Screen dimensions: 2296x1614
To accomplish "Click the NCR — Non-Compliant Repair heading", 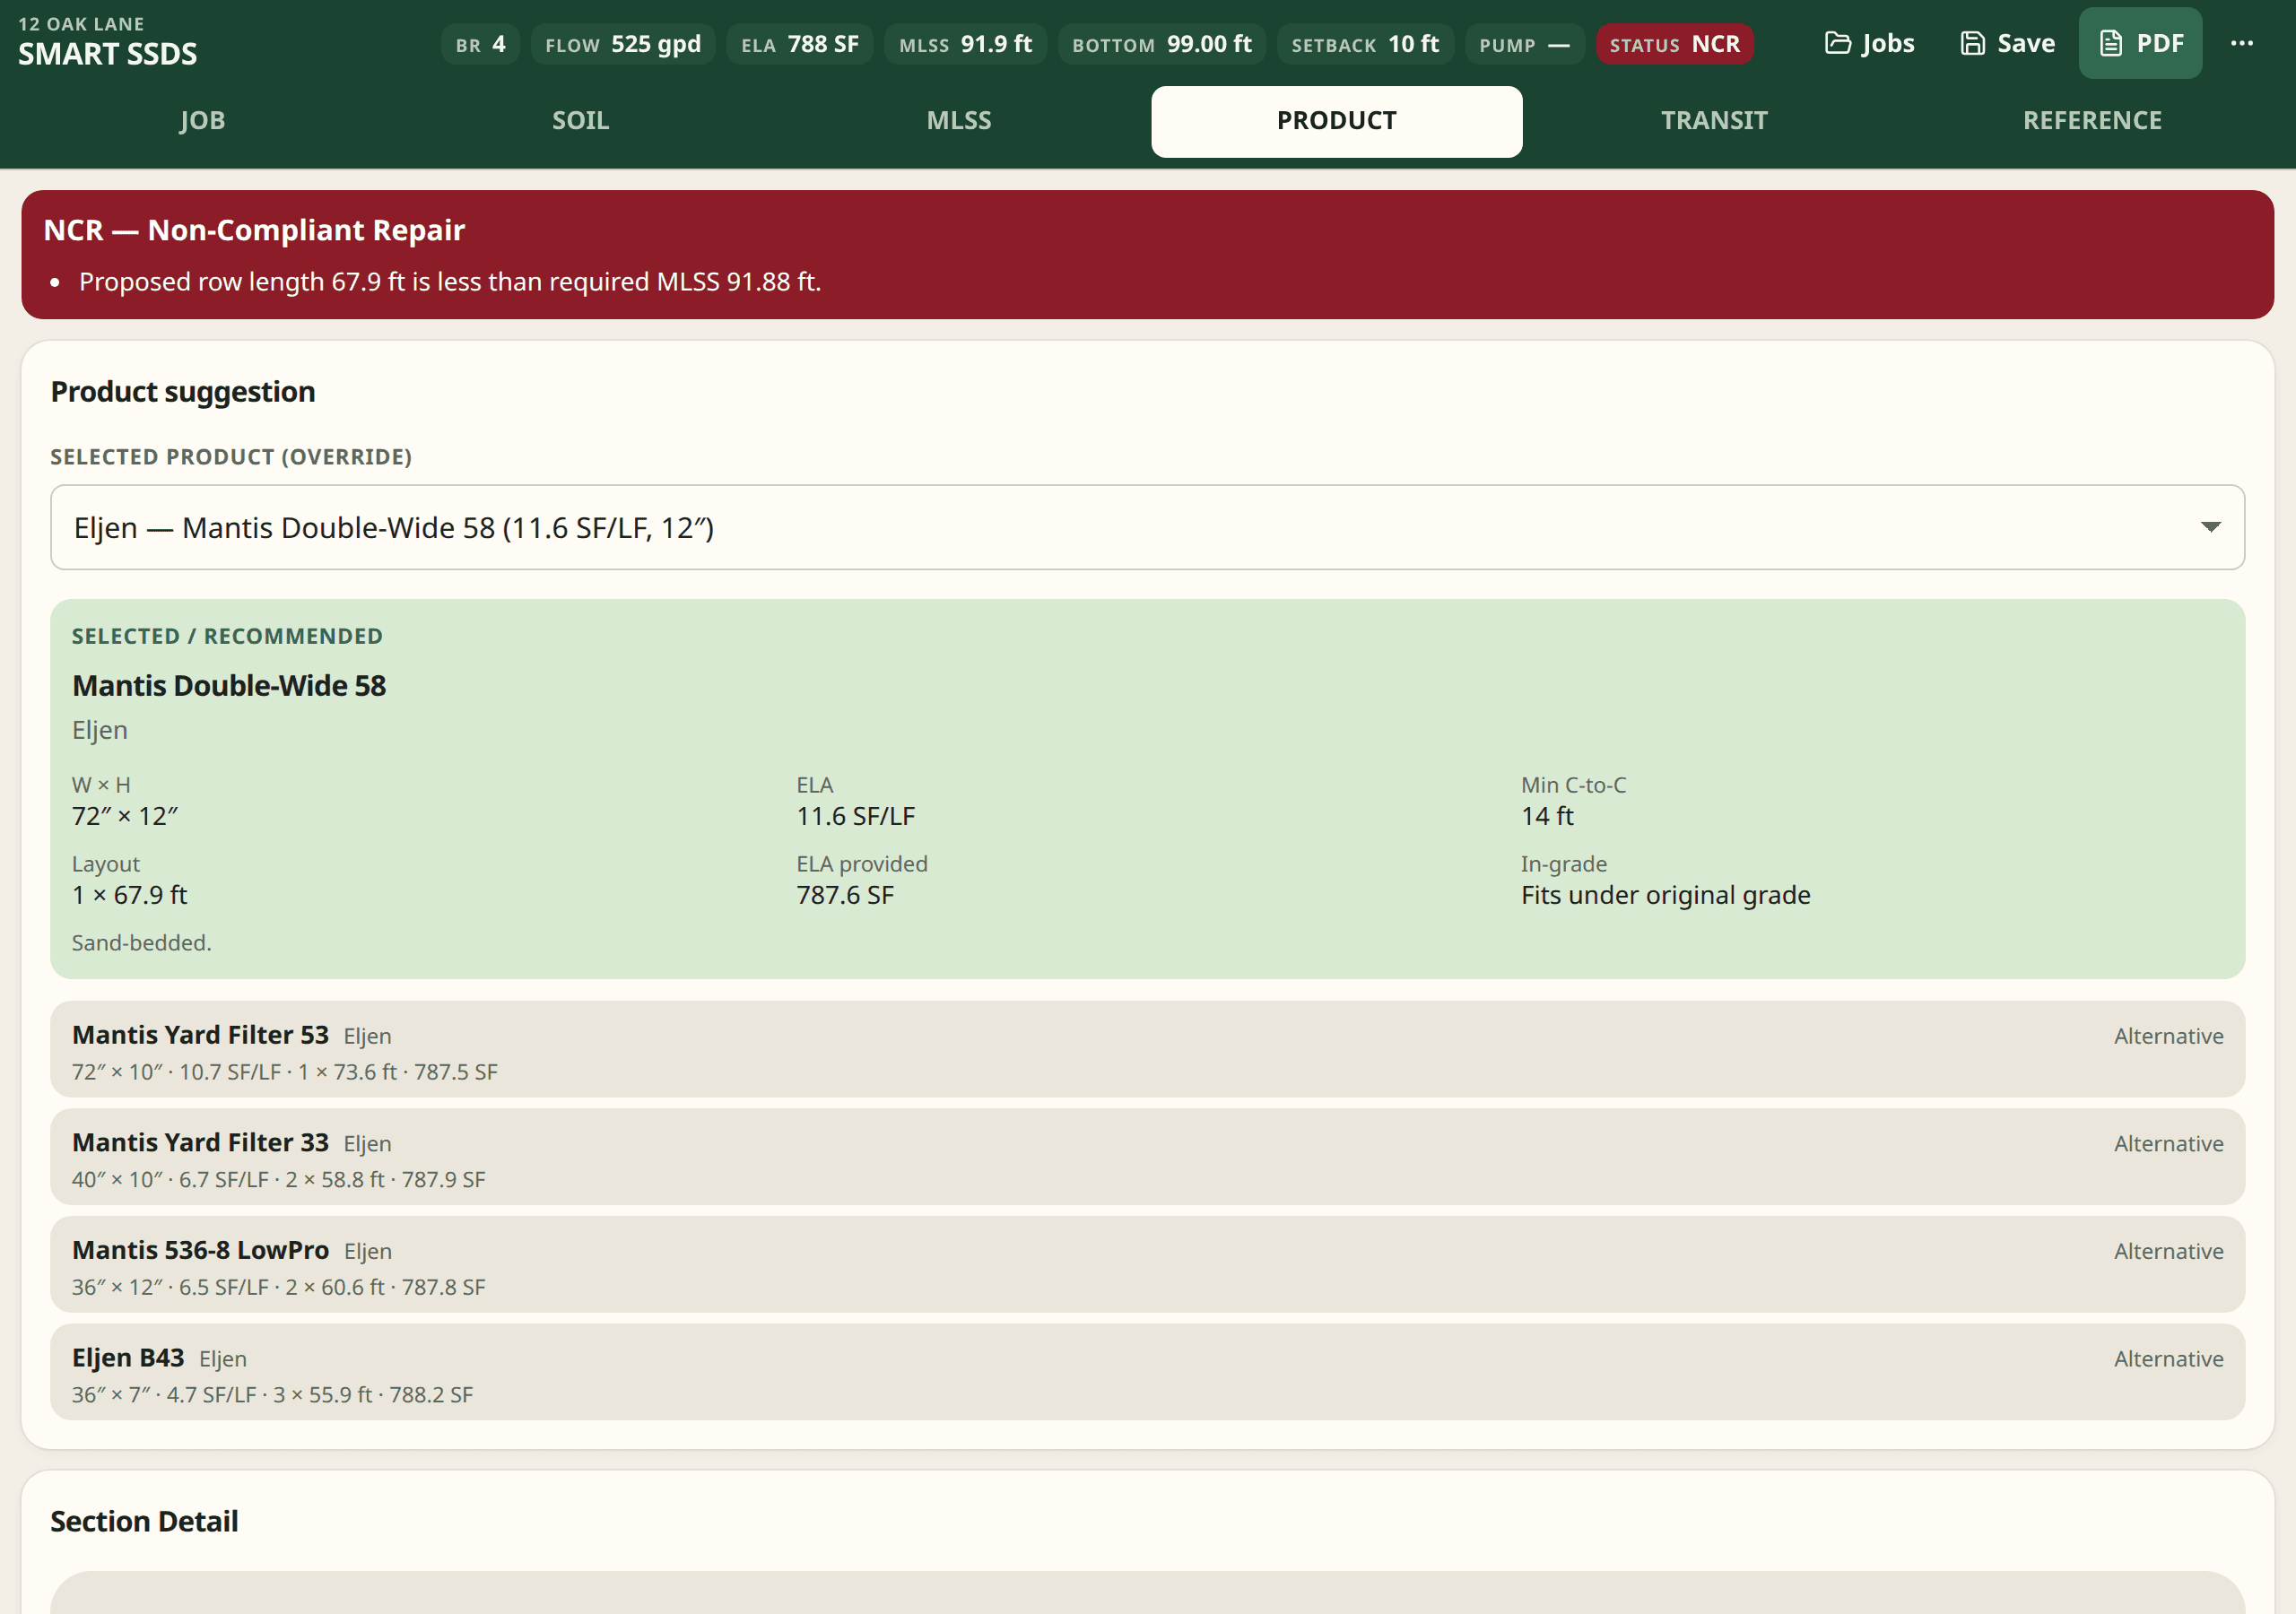I will [x=254, y=230].
